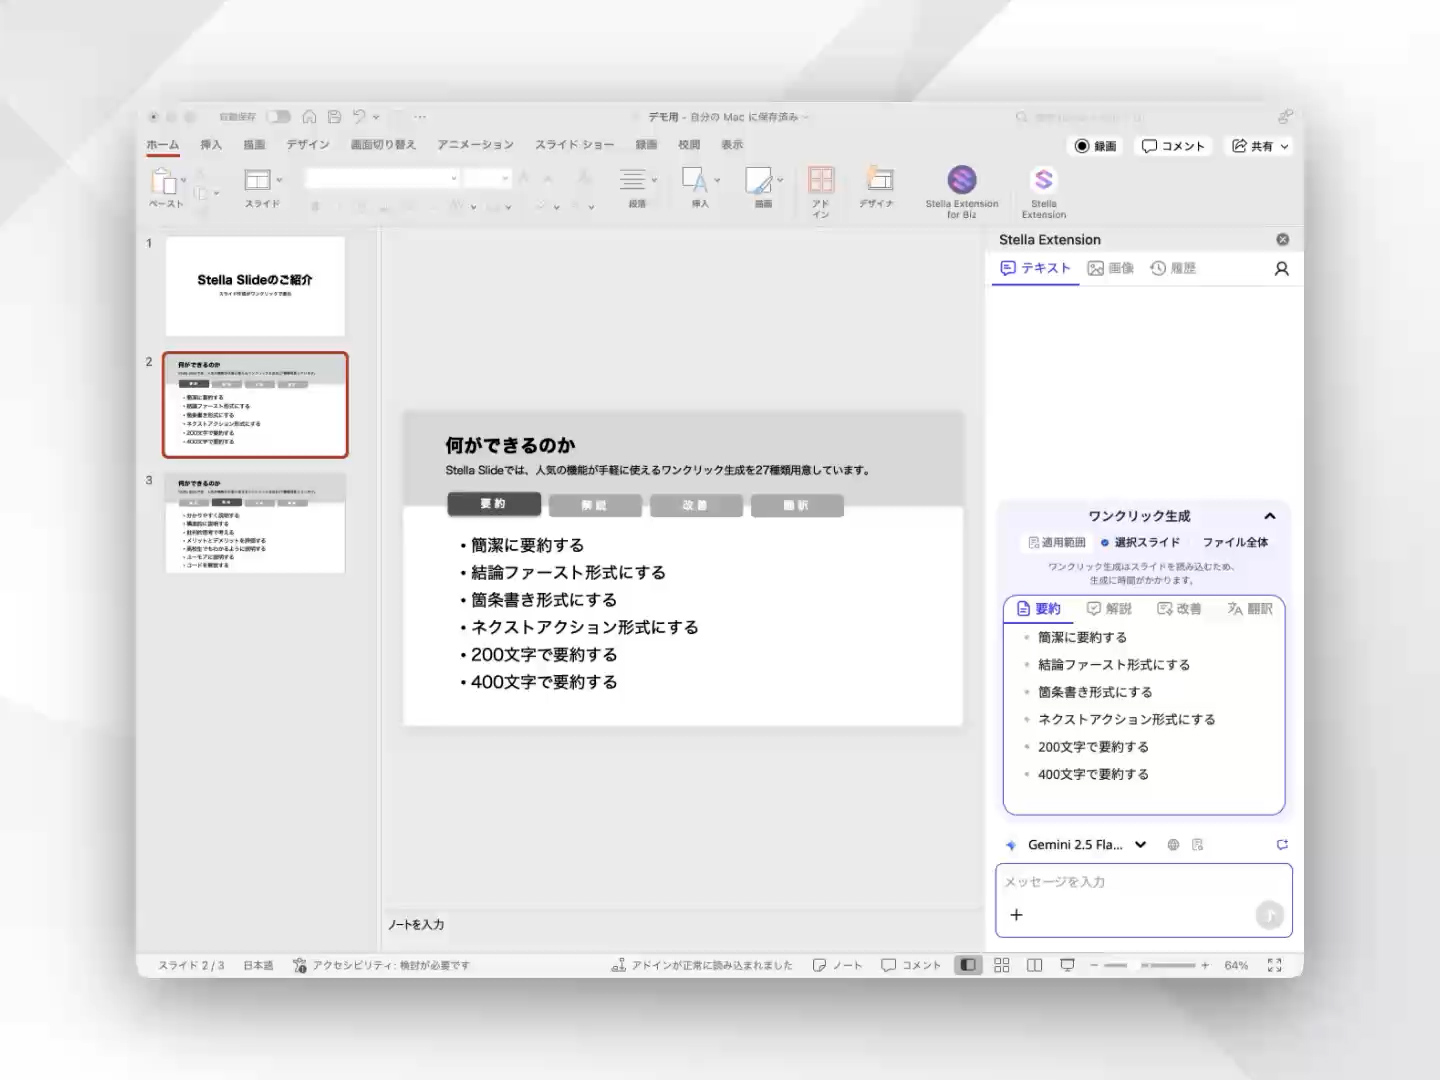Image resolution: width=1440 pixels, height=1080 pixels.
Task: Open the 共有 share dropdown
Action: [x=1260, y=146]
